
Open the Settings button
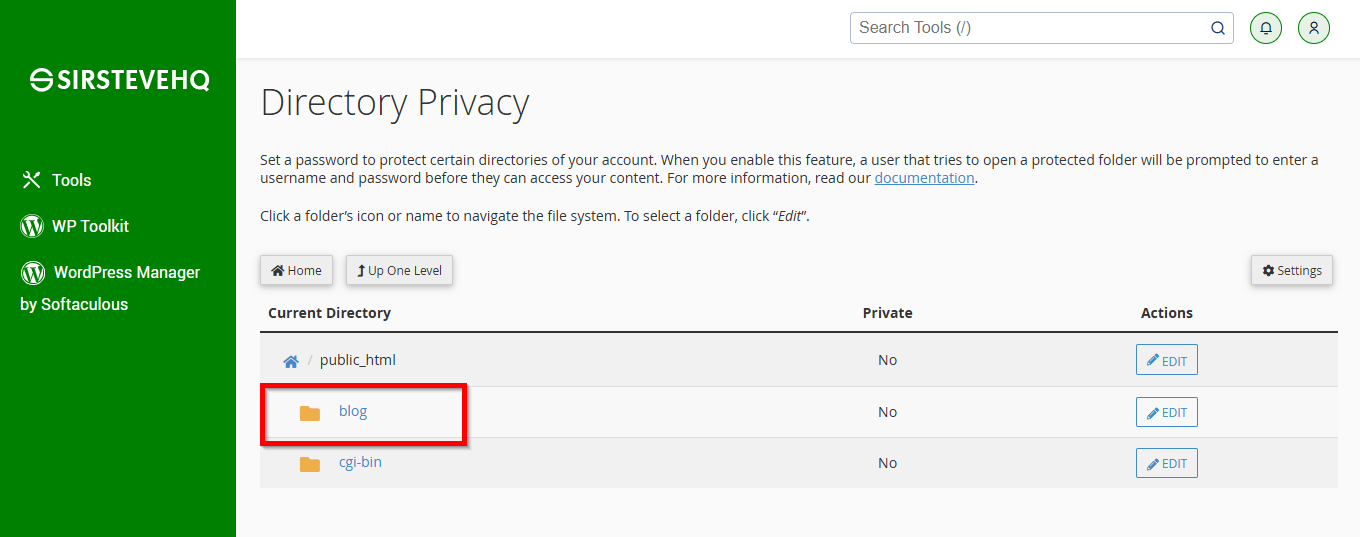[x=1292, y=270]
